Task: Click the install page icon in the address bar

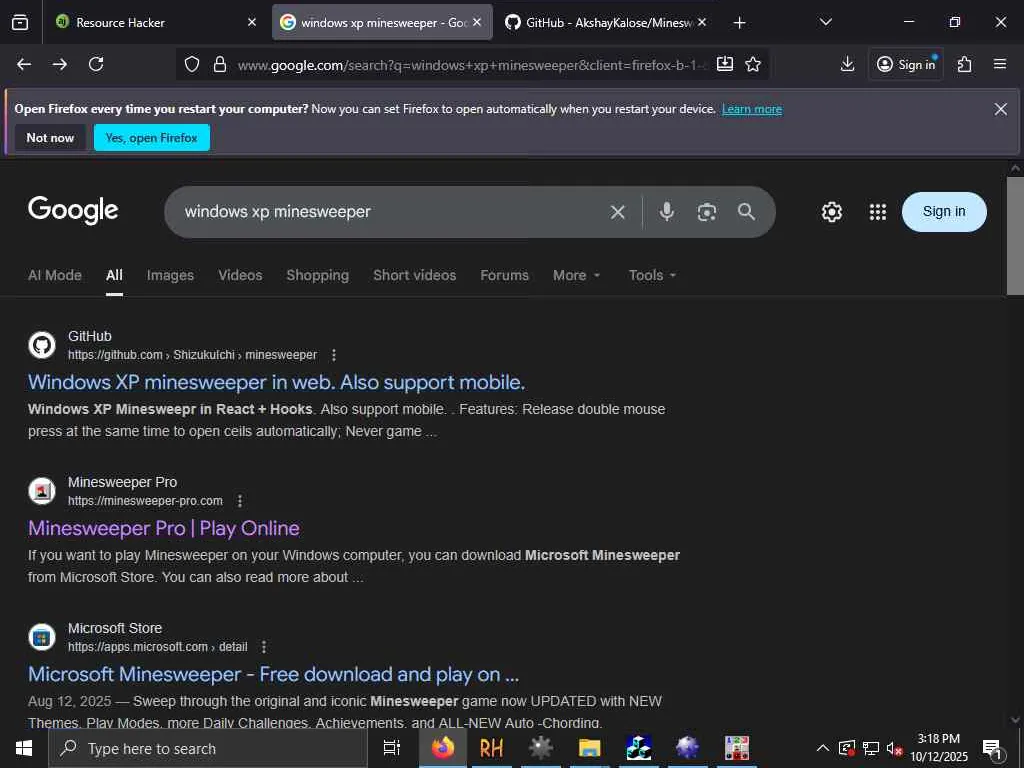Action: [724, 64]
